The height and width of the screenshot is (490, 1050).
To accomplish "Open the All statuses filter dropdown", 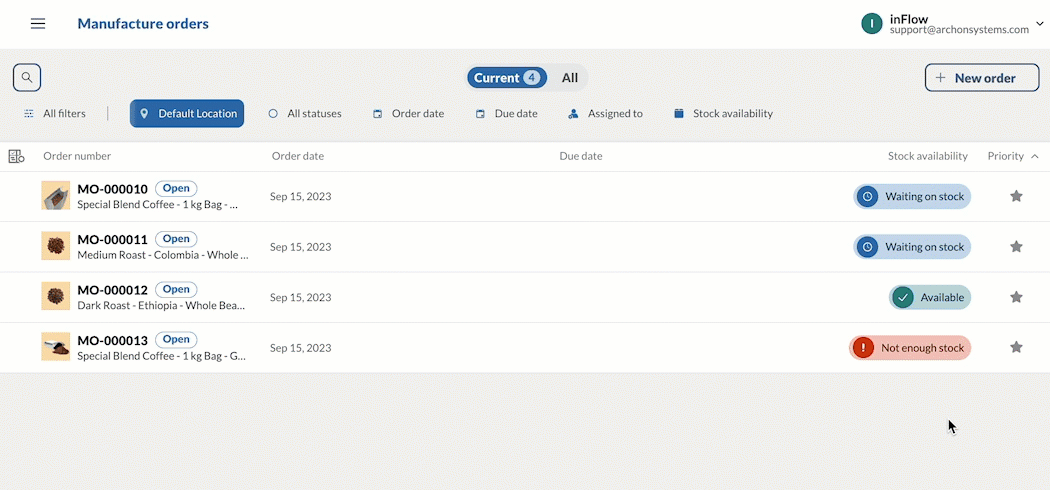I will click(x=305, y=114).
